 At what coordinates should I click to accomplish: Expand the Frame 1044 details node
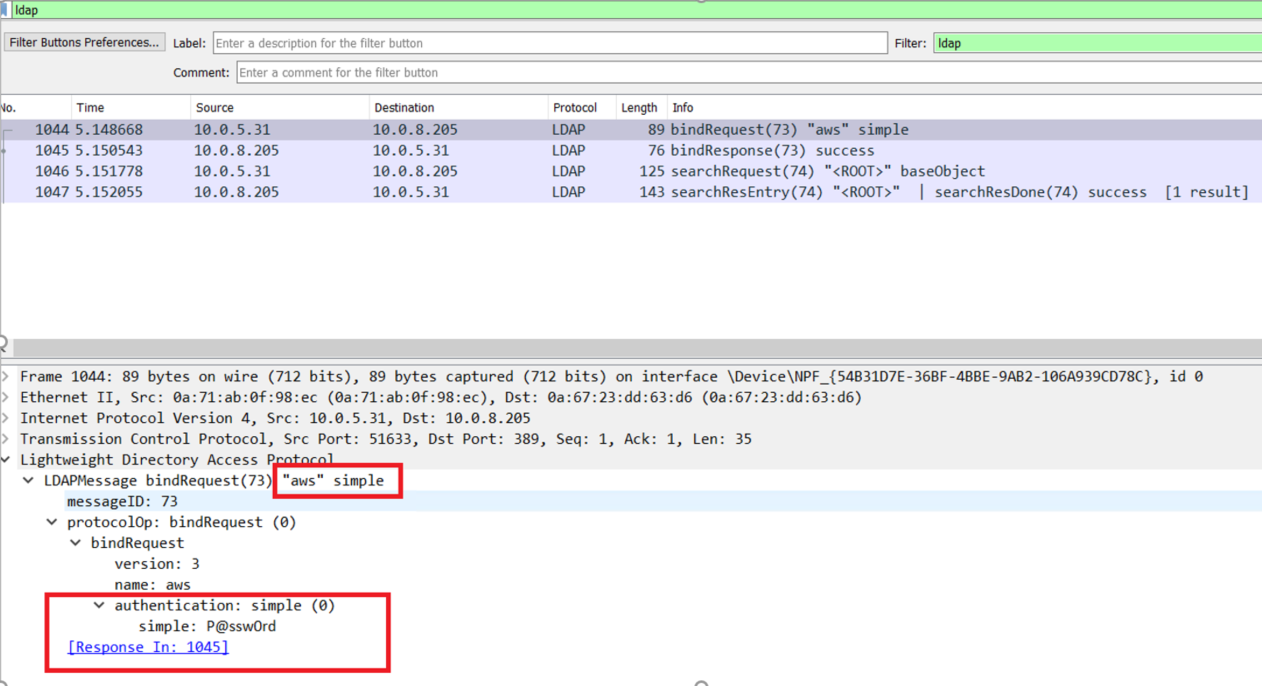pyautogui.click(x=7, y=377)
